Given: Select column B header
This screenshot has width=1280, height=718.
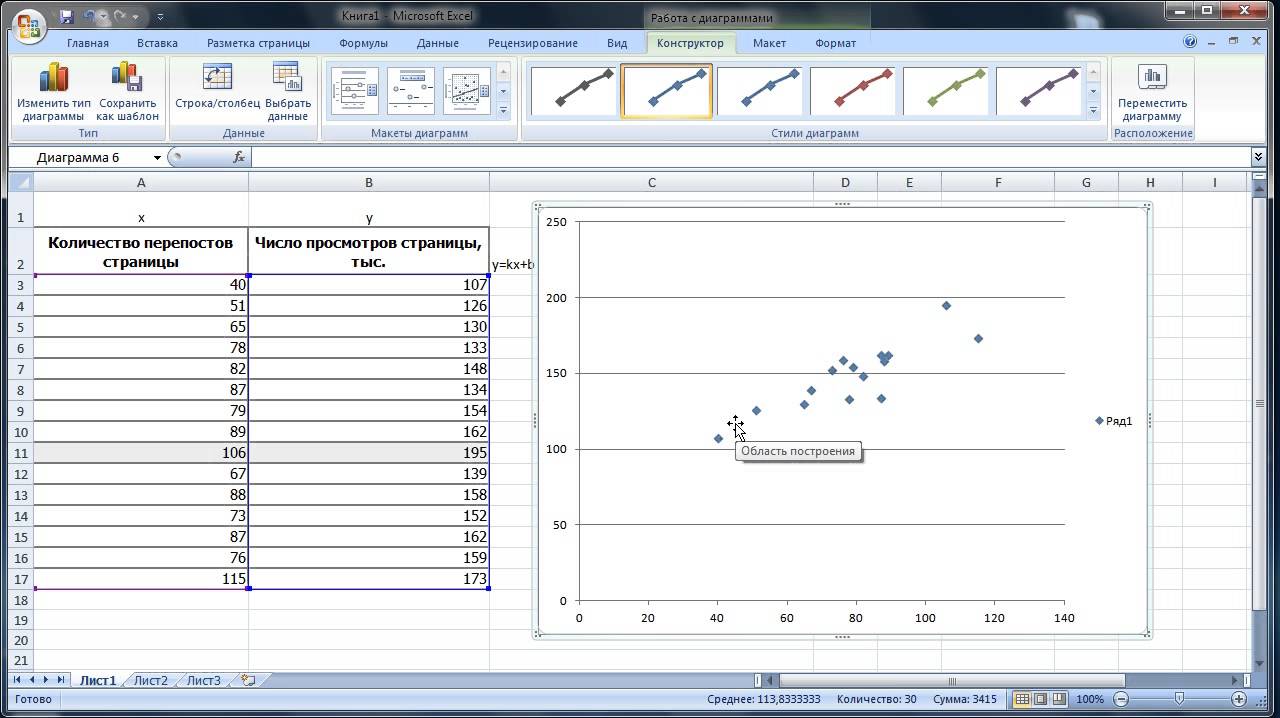Looking at the screenshot, I should point(369,182).
